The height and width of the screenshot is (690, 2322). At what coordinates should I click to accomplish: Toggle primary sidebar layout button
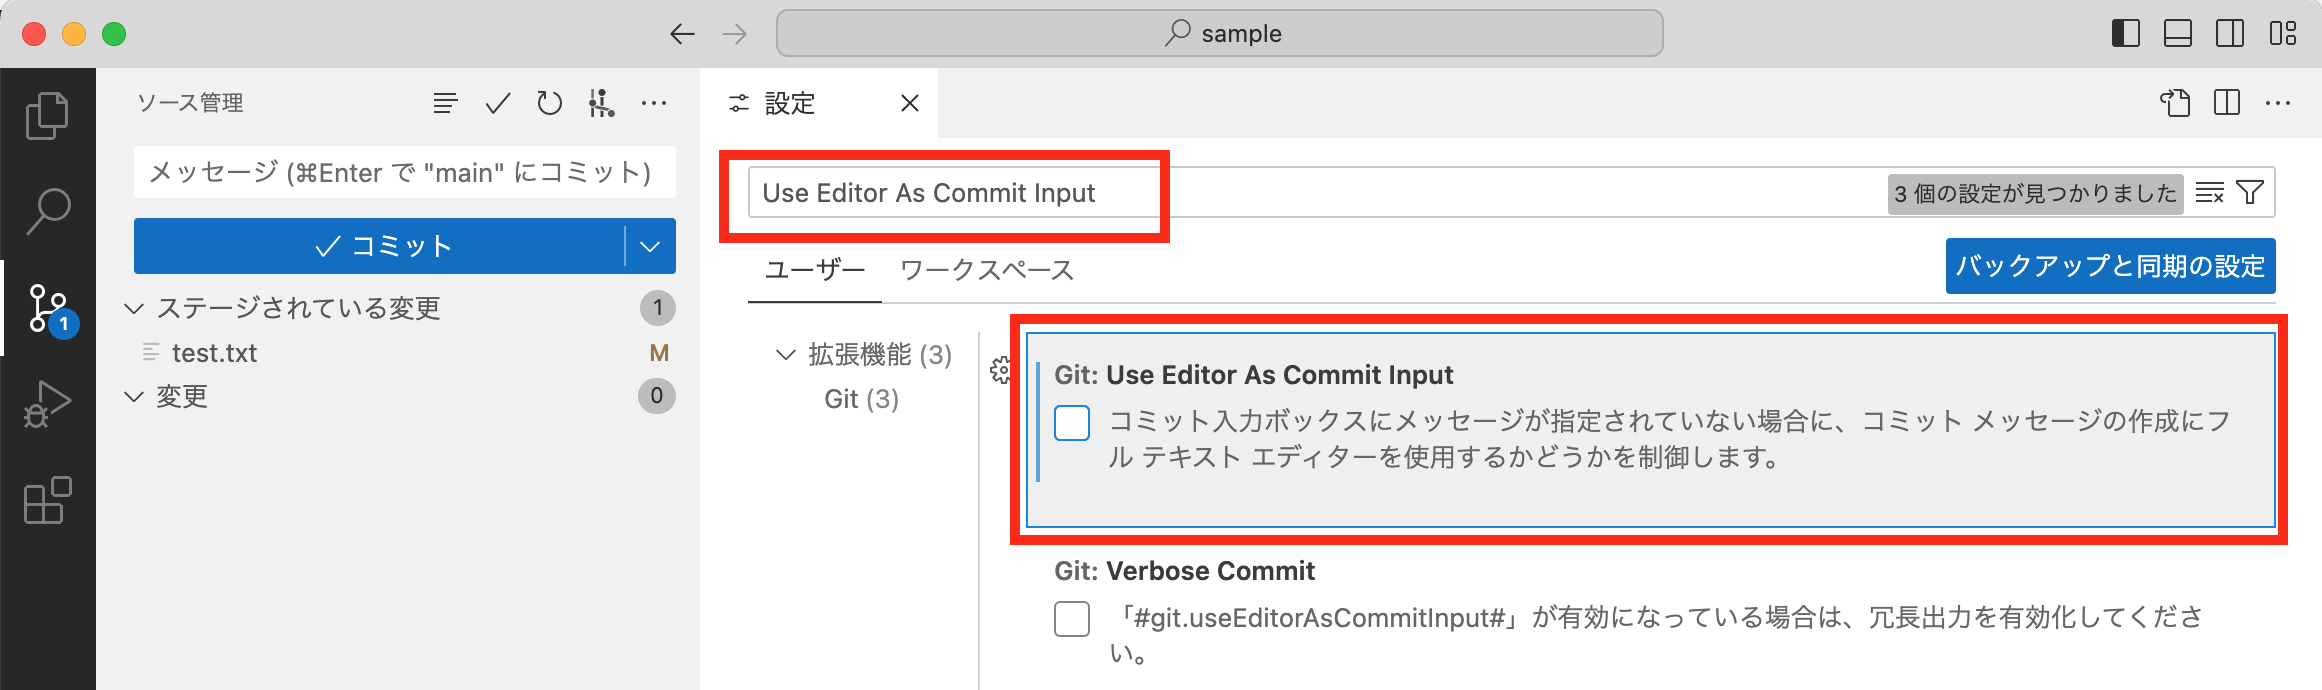tap(2125, 33)
